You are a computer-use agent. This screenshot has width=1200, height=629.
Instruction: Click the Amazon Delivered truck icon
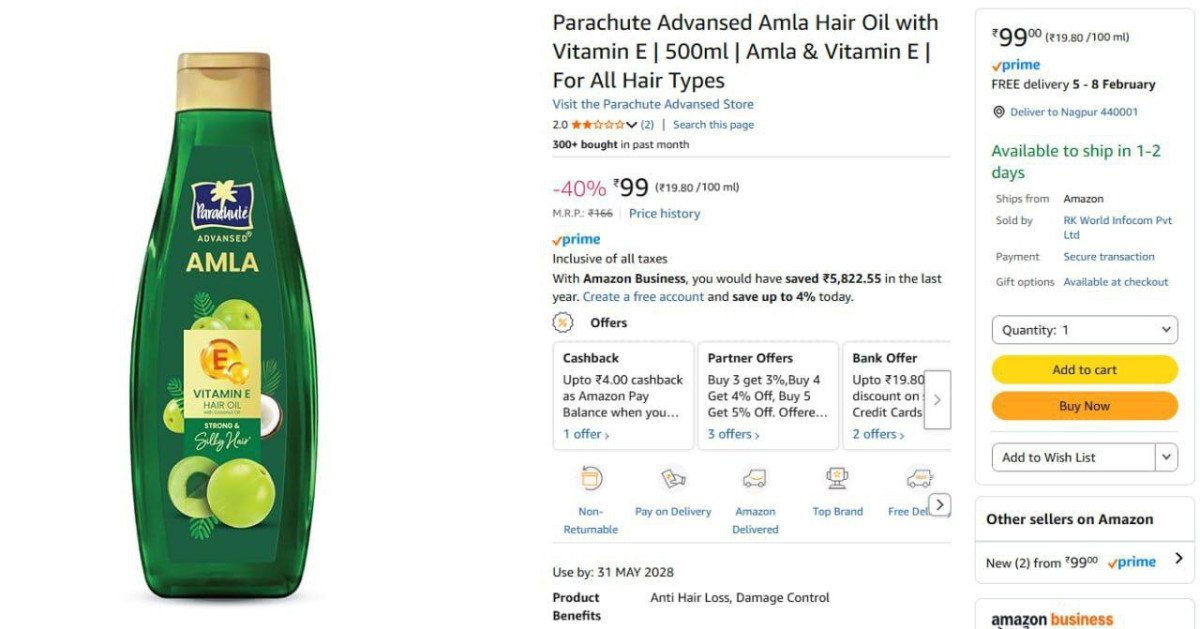tap(755, 479)
